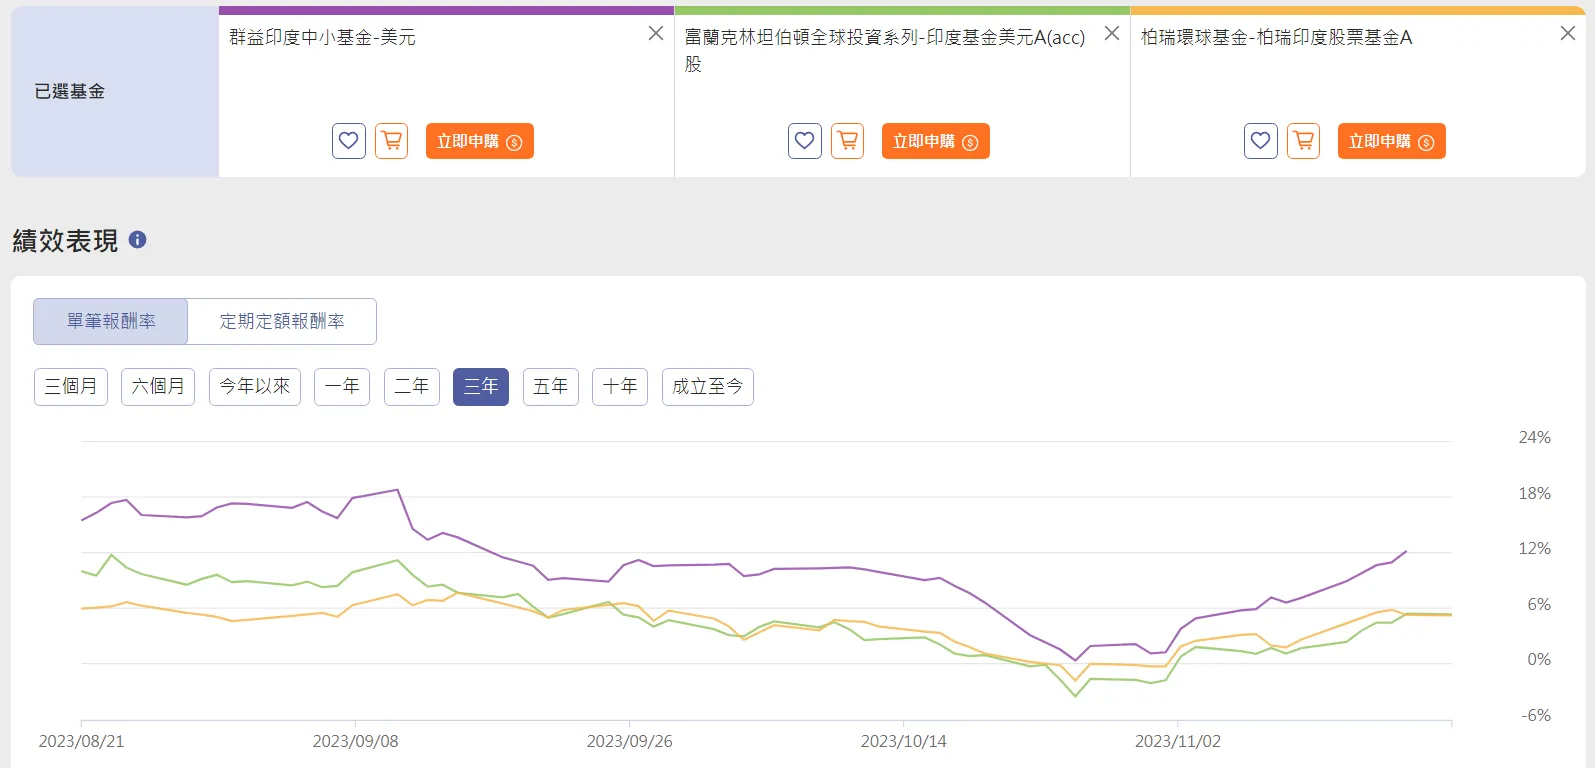The width and height of the screenshot is (1595, 768).
Task: Click 立即申購 for 柏瑞印度股票基金A
Action: (x=1392, y=141)
